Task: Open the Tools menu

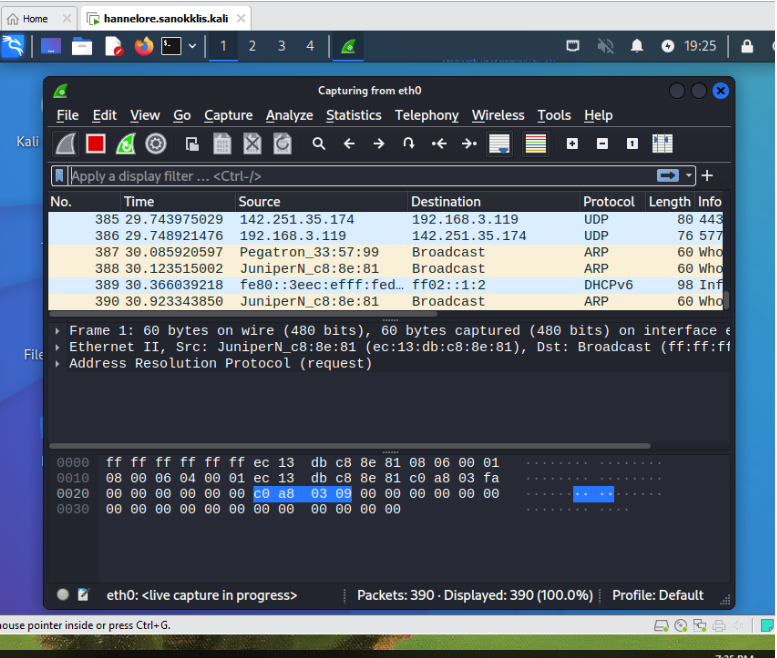Action: [554, 115]
